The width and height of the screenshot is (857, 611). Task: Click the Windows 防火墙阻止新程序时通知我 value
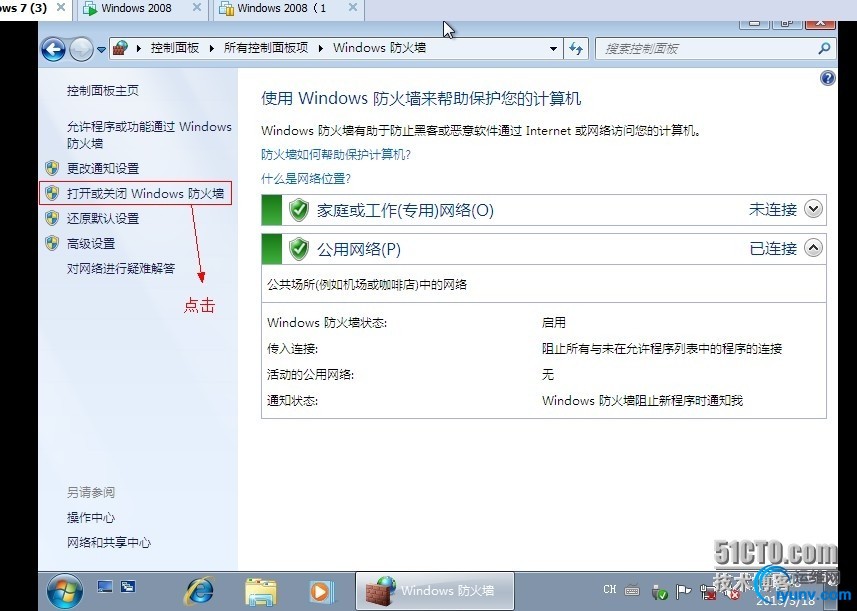pyautogui.click(x=642, y=401)
